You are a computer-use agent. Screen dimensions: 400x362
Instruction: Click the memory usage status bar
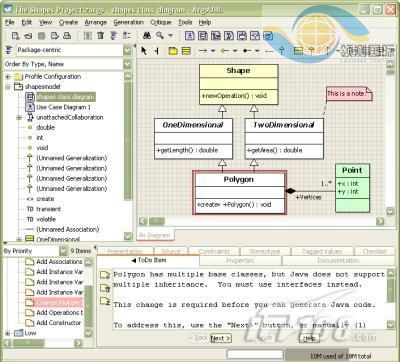340,356
